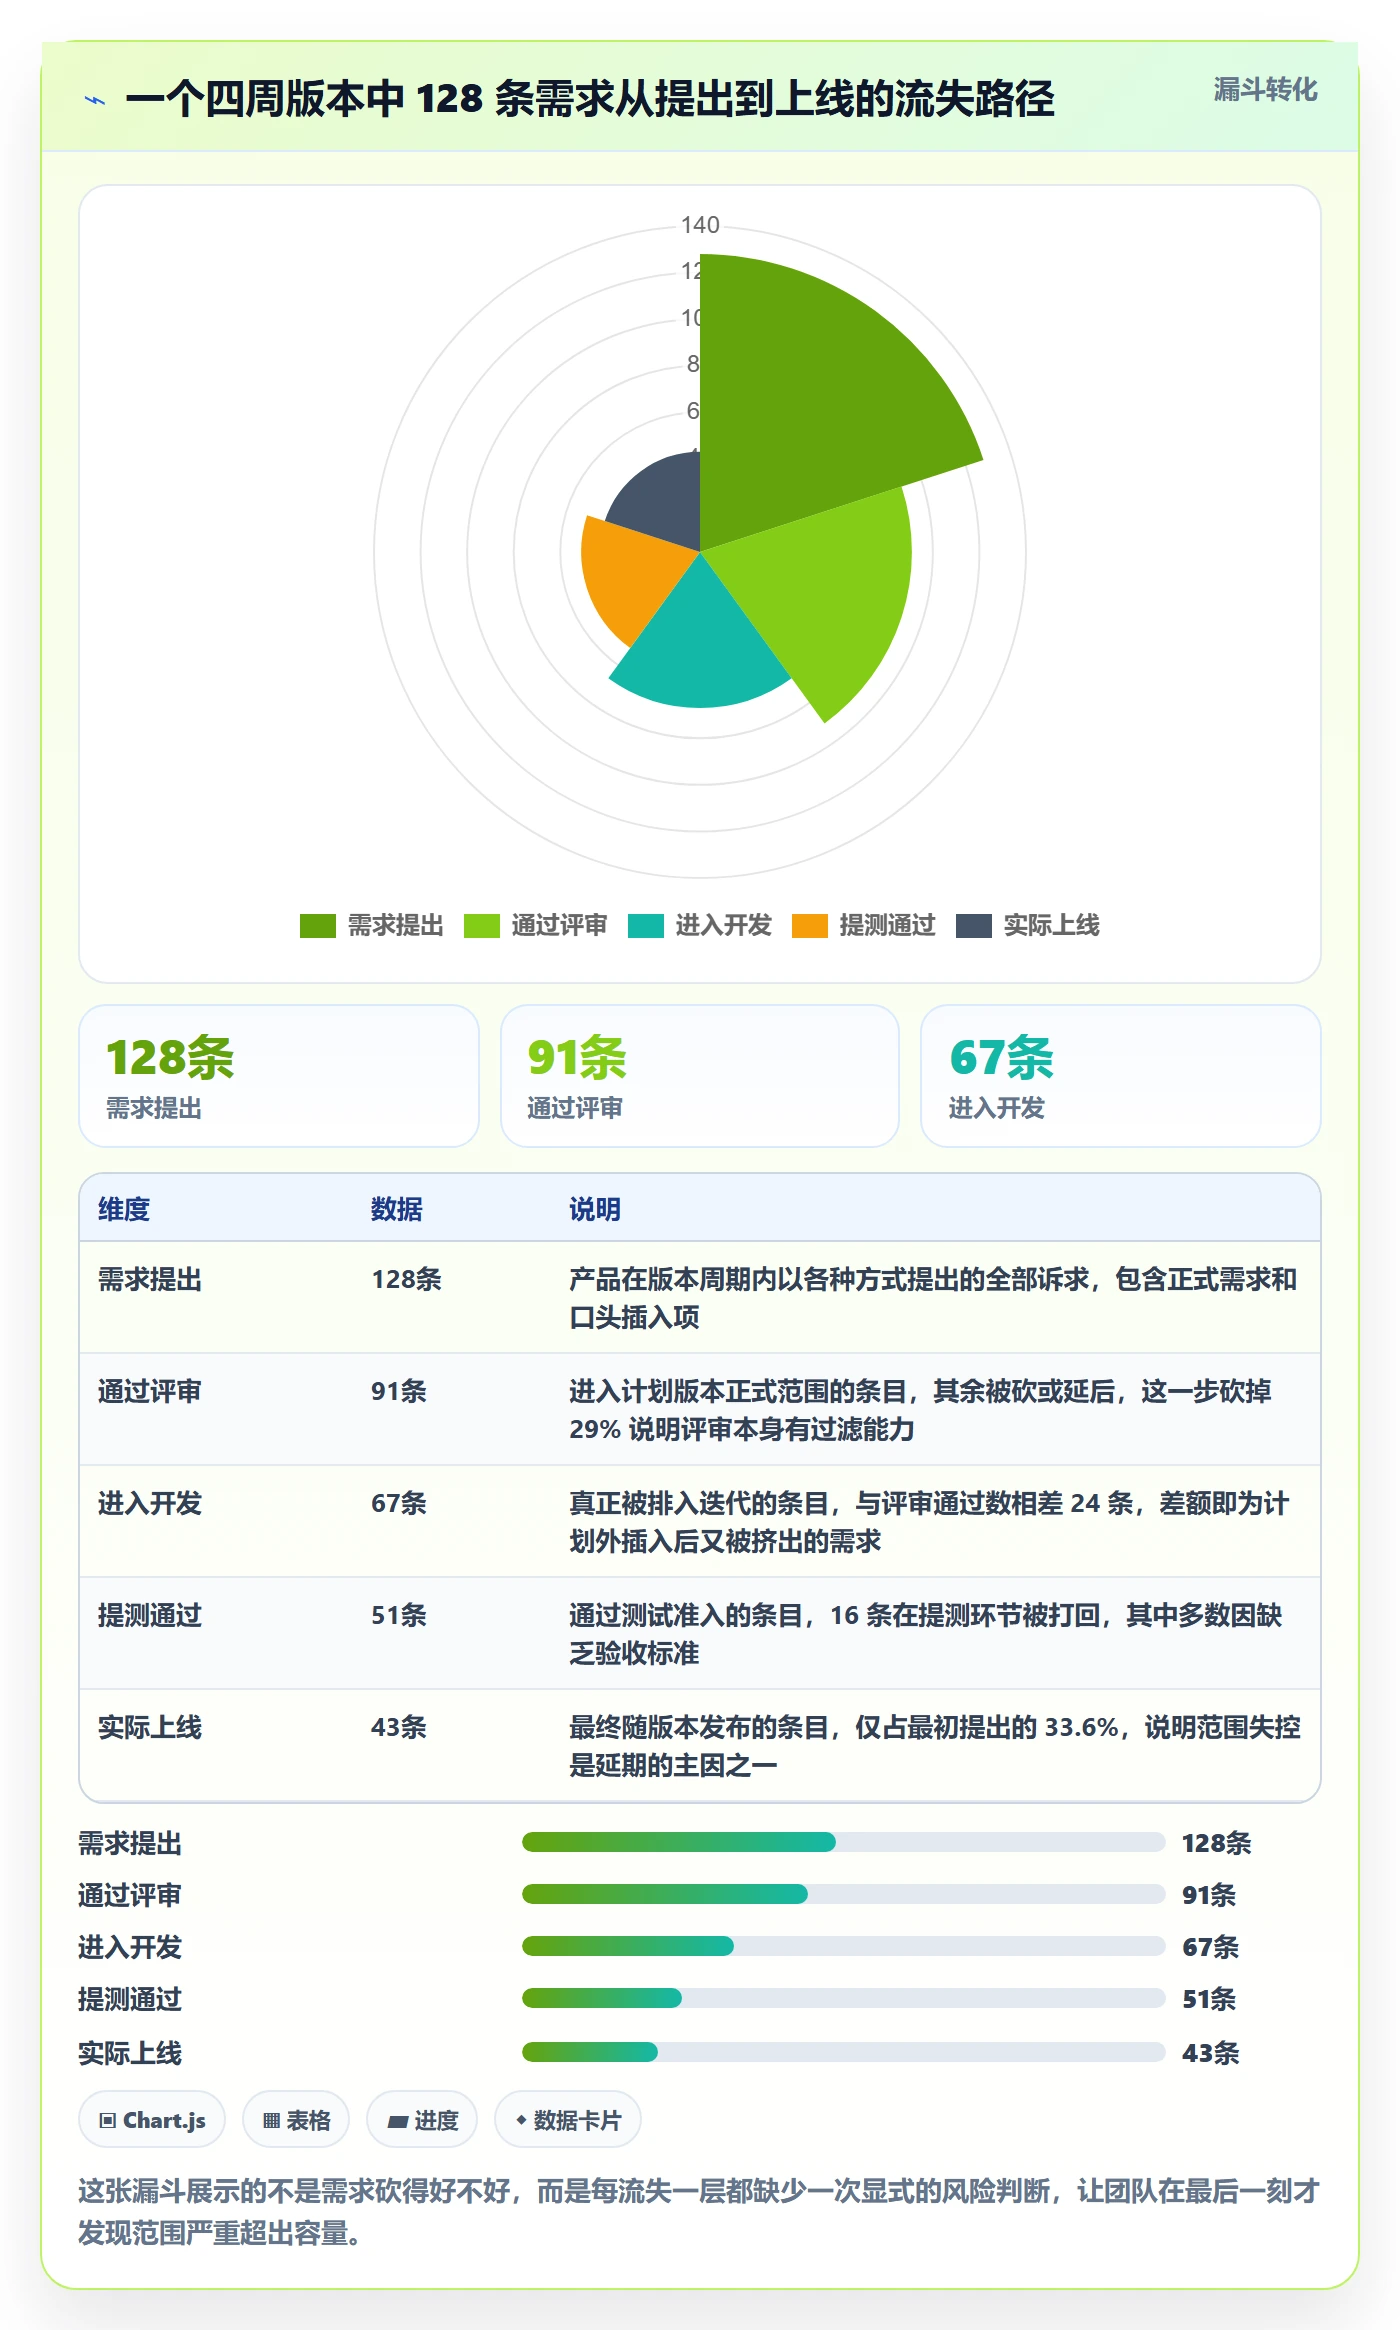Screen dimensions: 1400x2330
Task: Click the 51条 table cell
Action: (x=399, y=1615)
